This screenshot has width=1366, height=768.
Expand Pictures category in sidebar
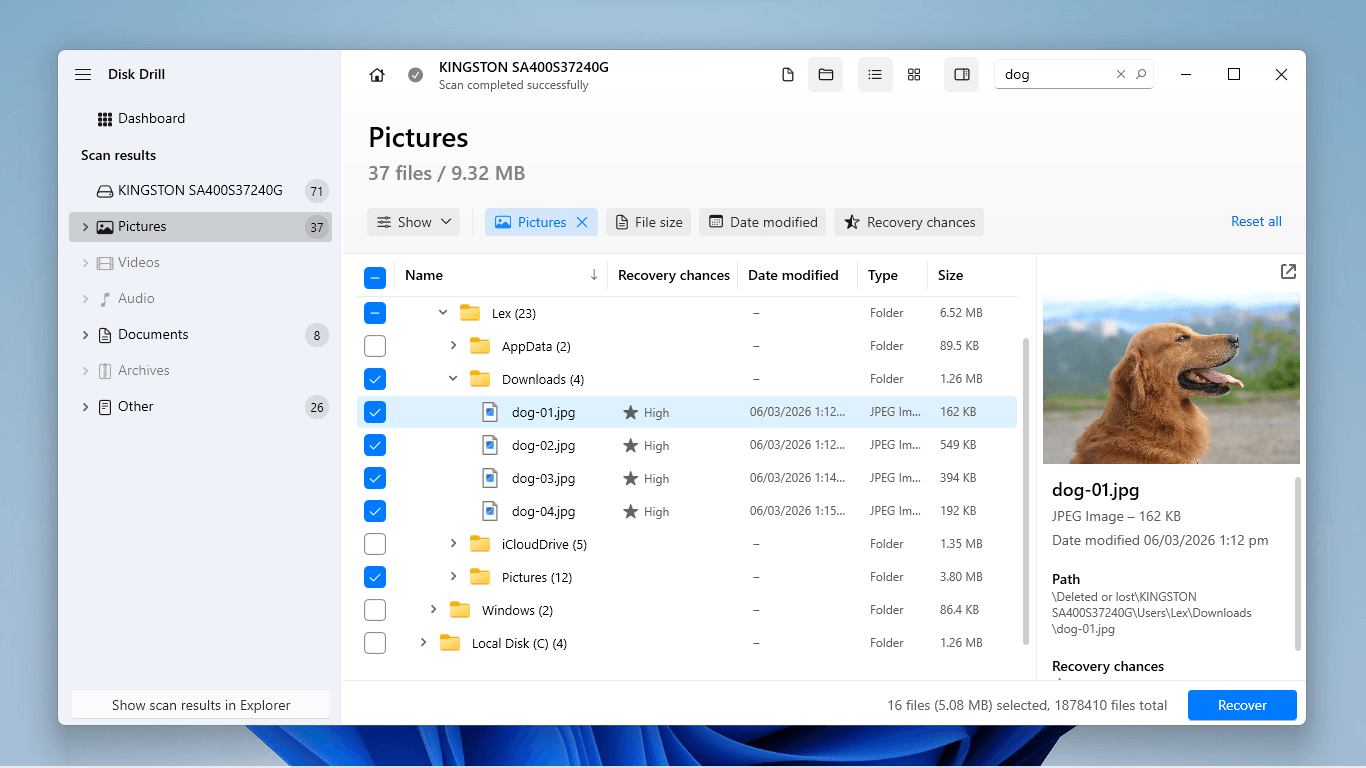click(85, 227)
